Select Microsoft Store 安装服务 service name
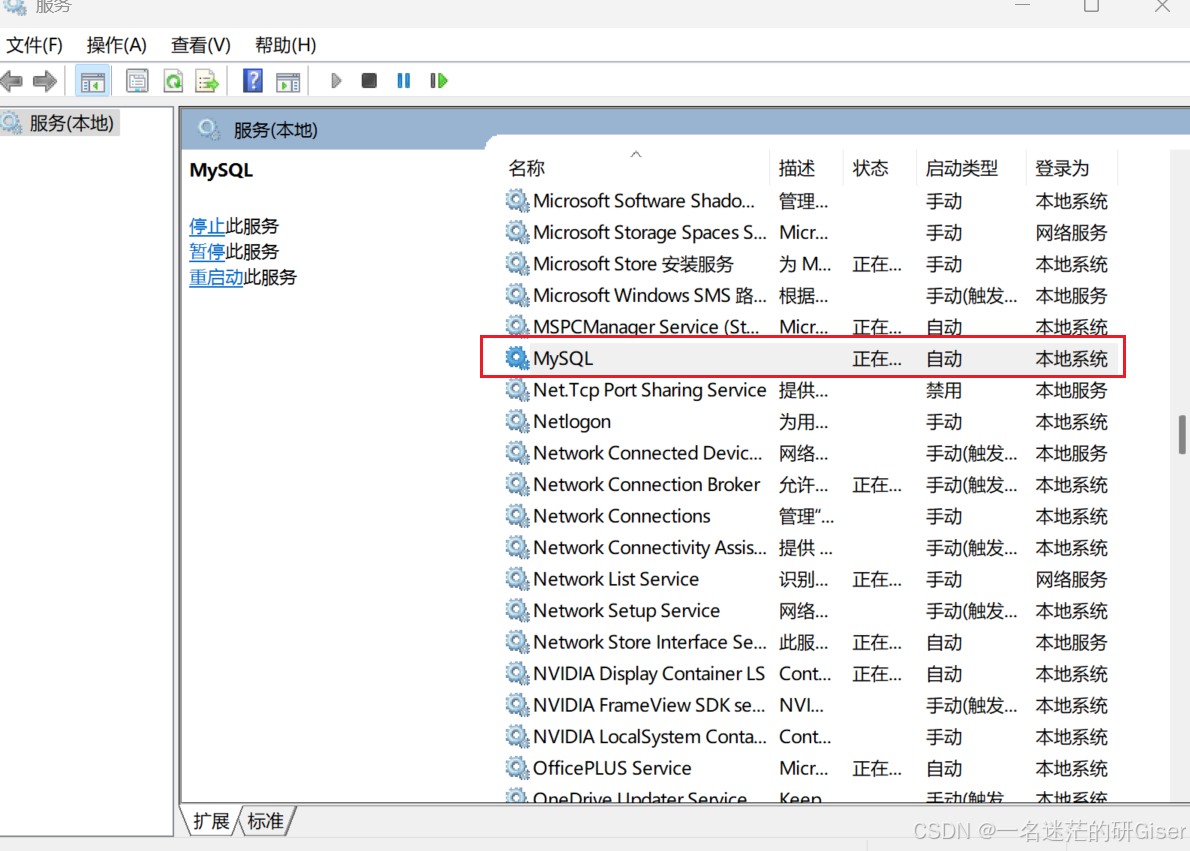Viewport: 1190px width, 851px height. pos(633,264)
